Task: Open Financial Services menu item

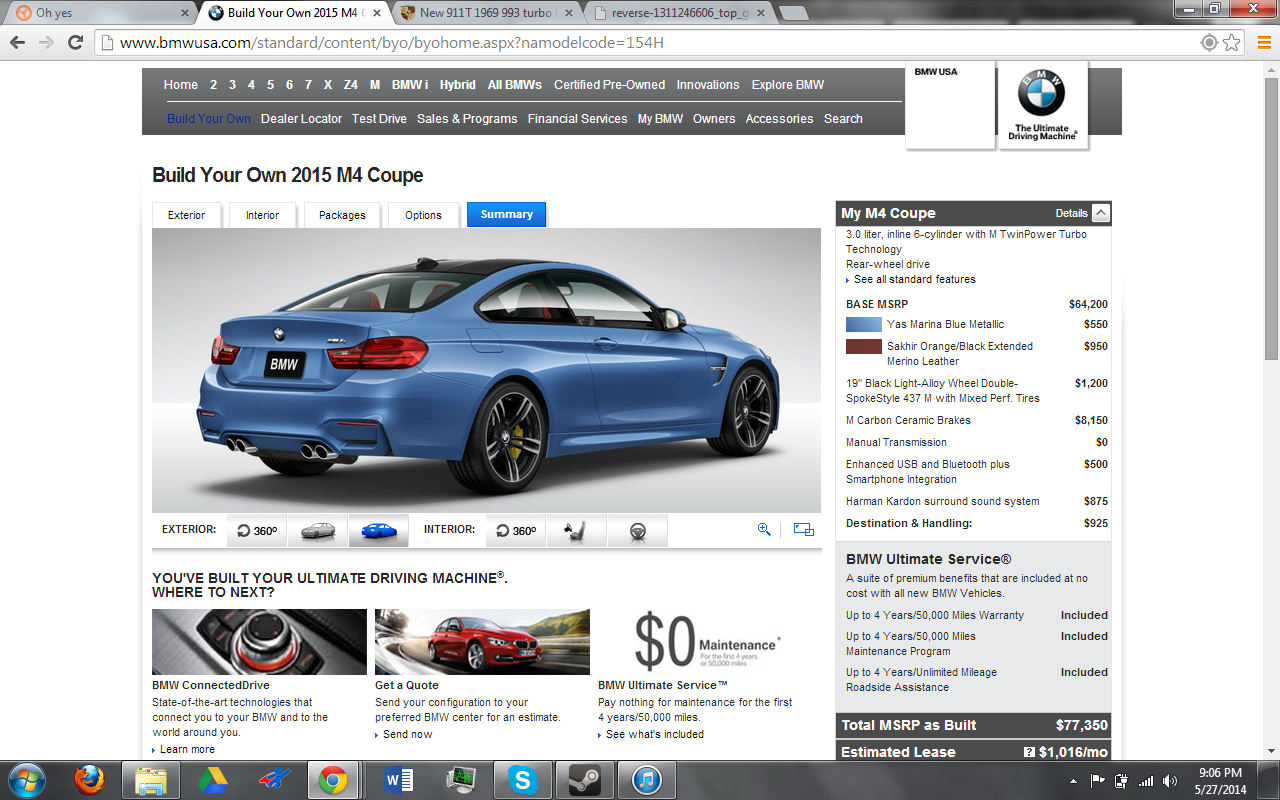Action: (577, 118)
